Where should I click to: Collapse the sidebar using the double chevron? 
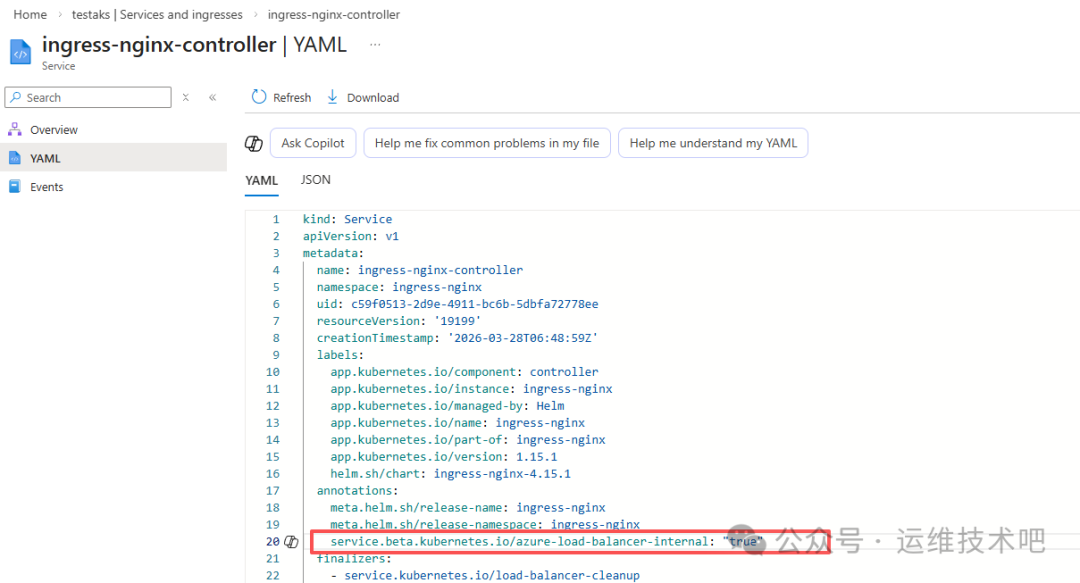212,97
